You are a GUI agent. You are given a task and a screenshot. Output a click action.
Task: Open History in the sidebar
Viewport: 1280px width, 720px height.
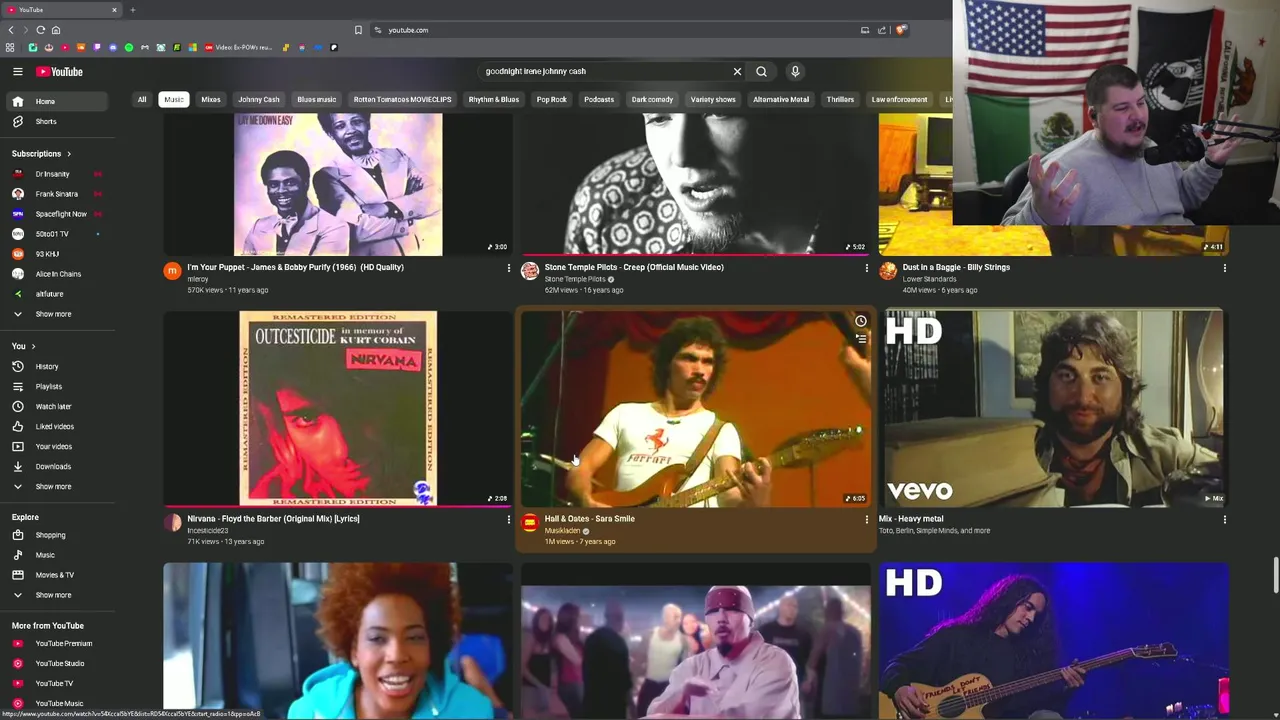pyautogui.click(x=58, y=366)
